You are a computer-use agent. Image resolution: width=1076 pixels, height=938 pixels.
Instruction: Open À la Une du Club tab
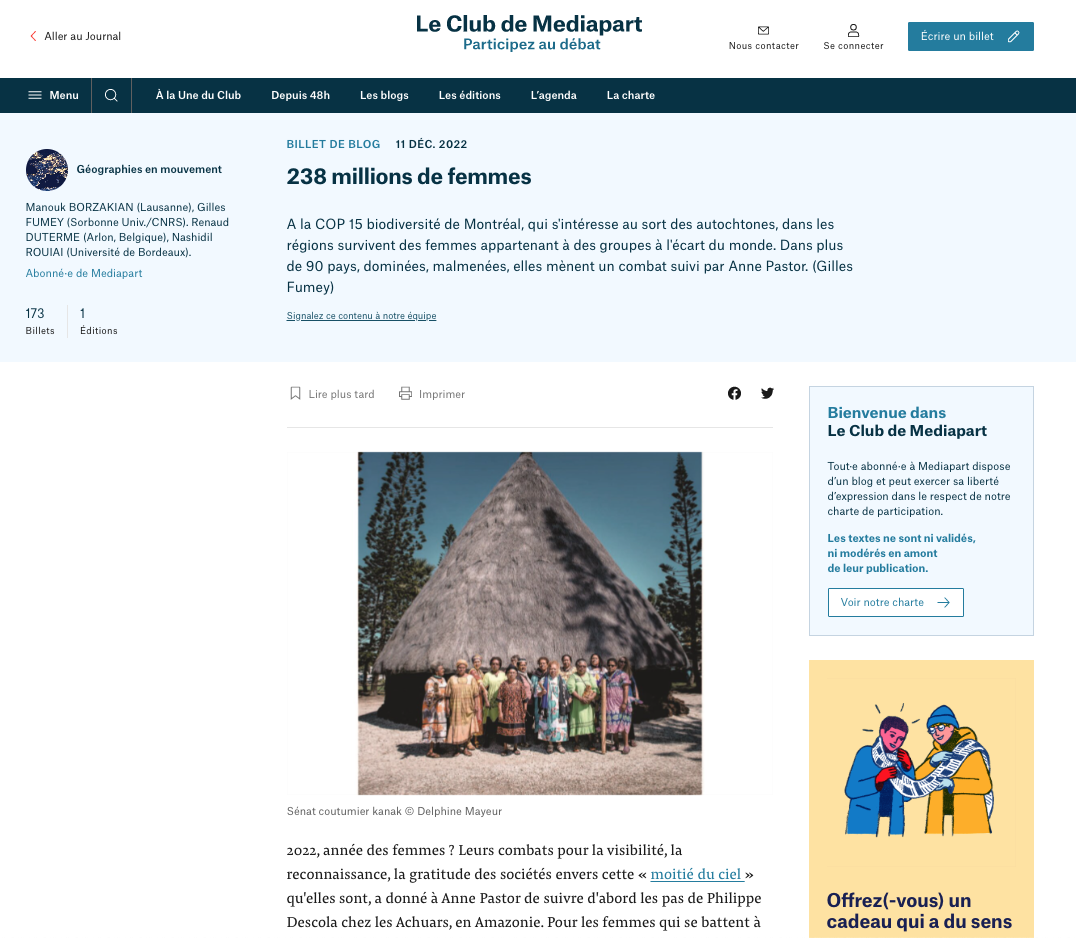click(198, 95)
